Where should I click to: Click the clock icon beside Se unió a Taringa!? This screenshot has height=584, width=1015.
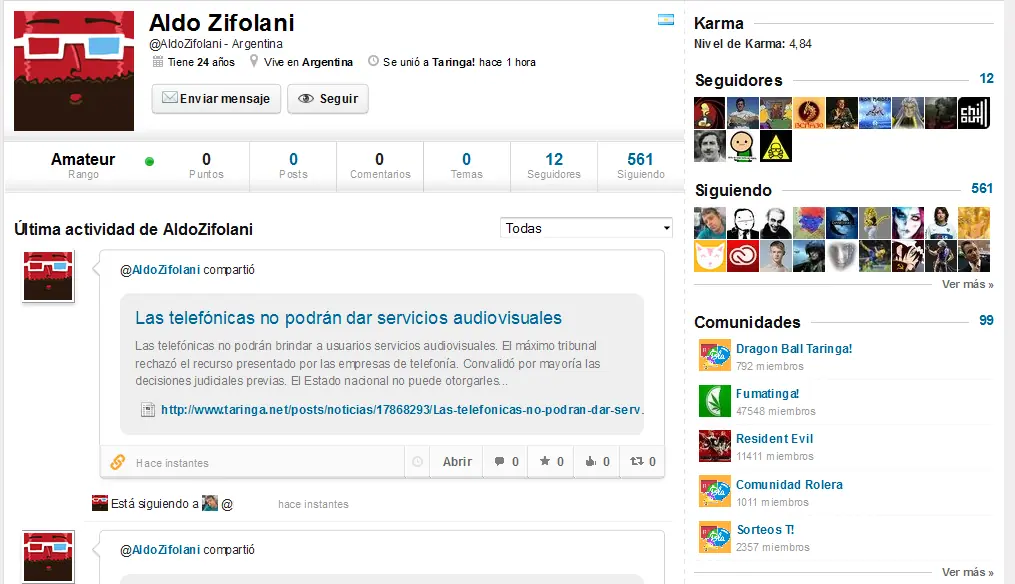(374, 61)
